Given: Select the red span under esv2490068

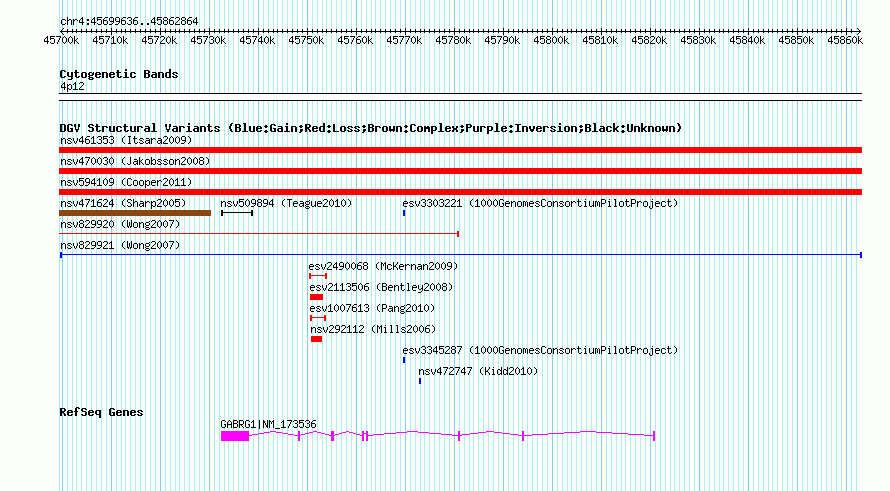Looking at the screenshot, I should (318, 276).
